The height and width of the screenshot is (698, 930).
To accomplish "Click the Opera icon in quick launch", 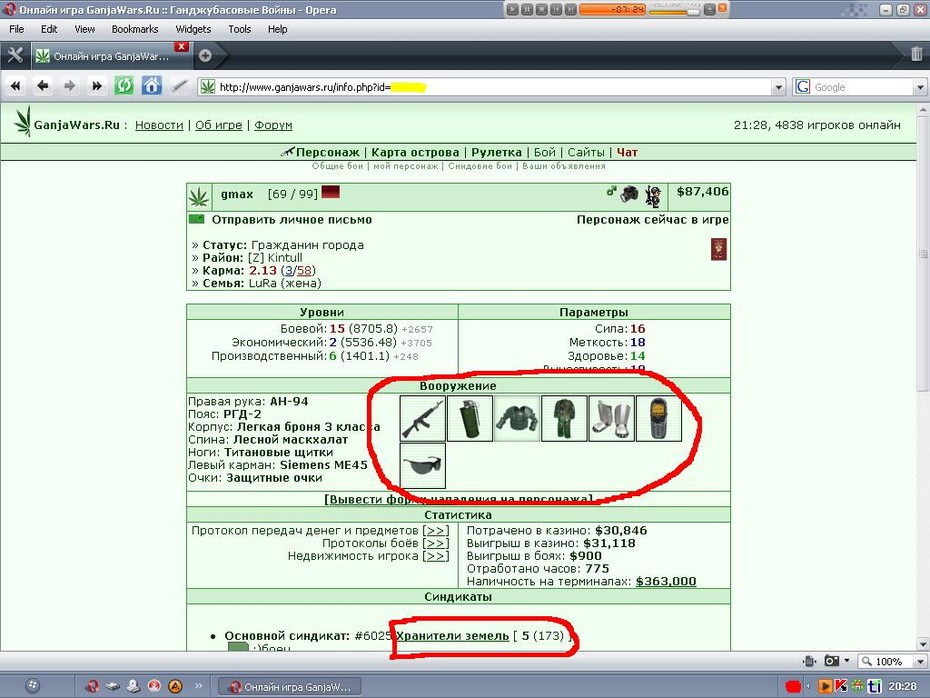I will (92, 686).
